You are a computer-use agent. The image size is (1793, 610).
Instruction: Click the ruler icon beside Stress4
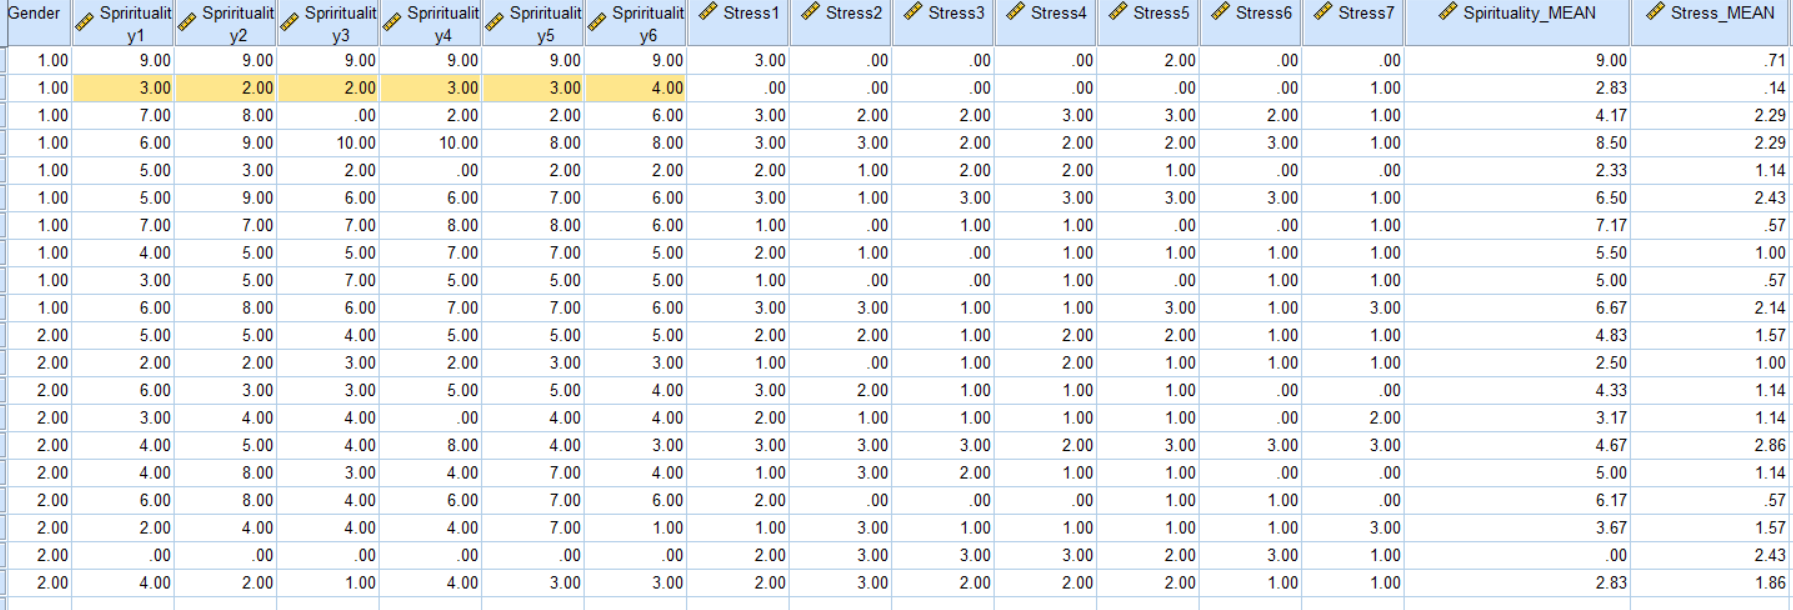click(x=1016, y=12)
